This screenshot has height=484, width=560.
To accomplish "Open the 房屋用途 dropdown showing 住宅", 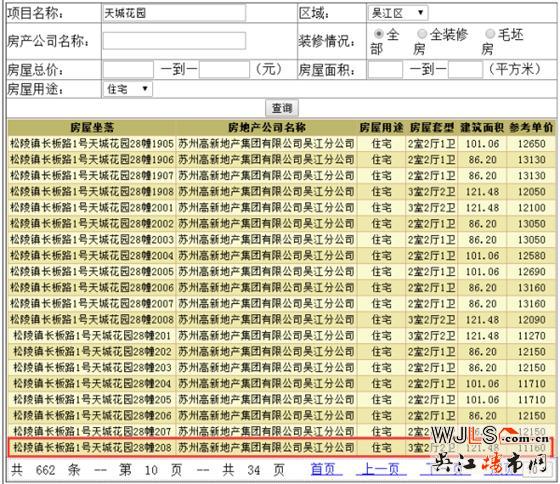I will 128,89.
